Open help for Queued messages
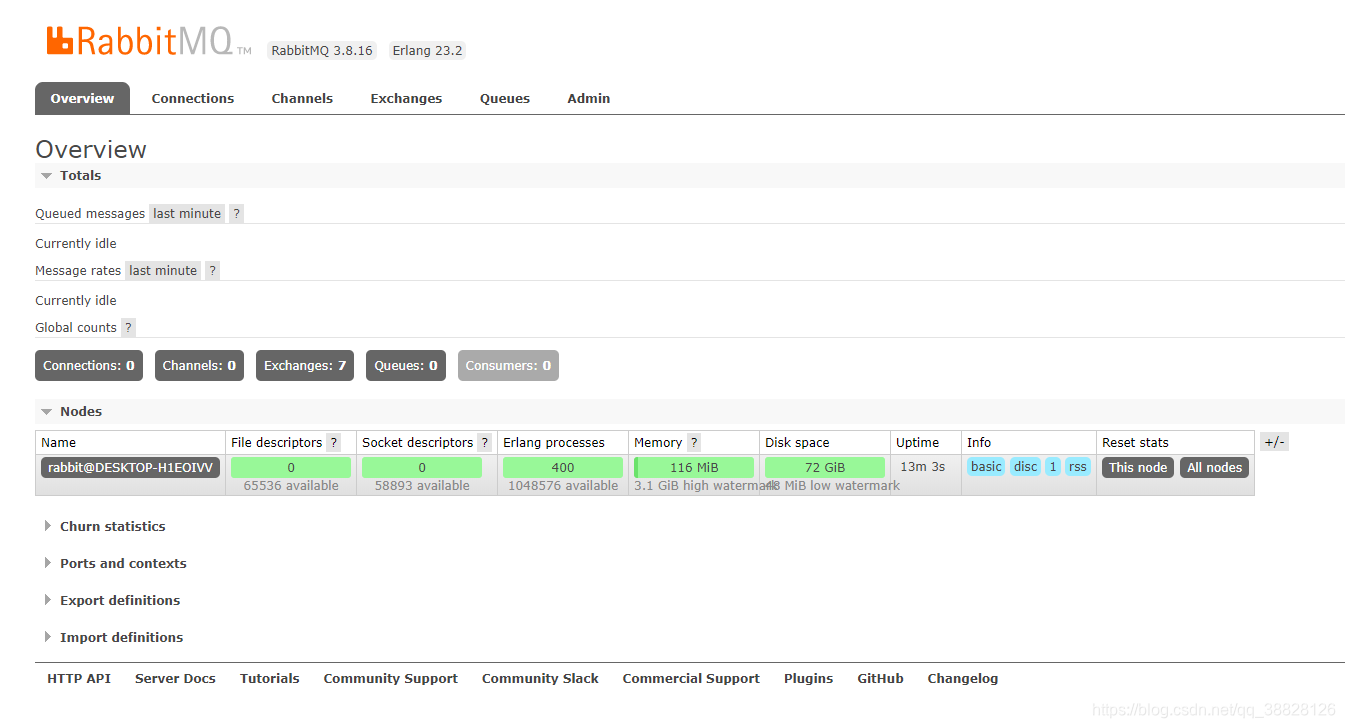The width and height of the screenshot is (1345, 728). point(236,213)
